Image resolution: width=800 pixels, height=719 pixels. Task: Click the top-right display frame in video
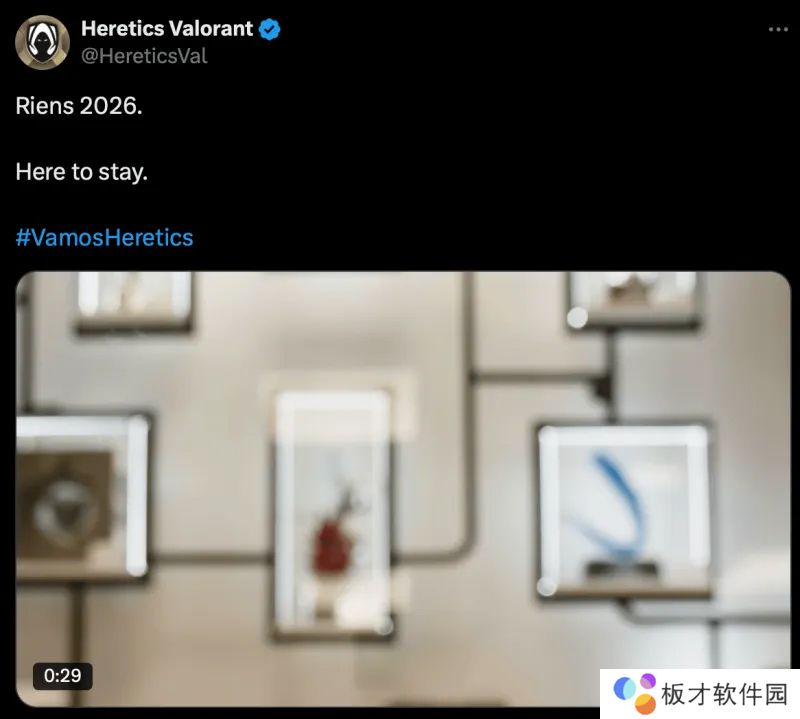coord(633,299)
